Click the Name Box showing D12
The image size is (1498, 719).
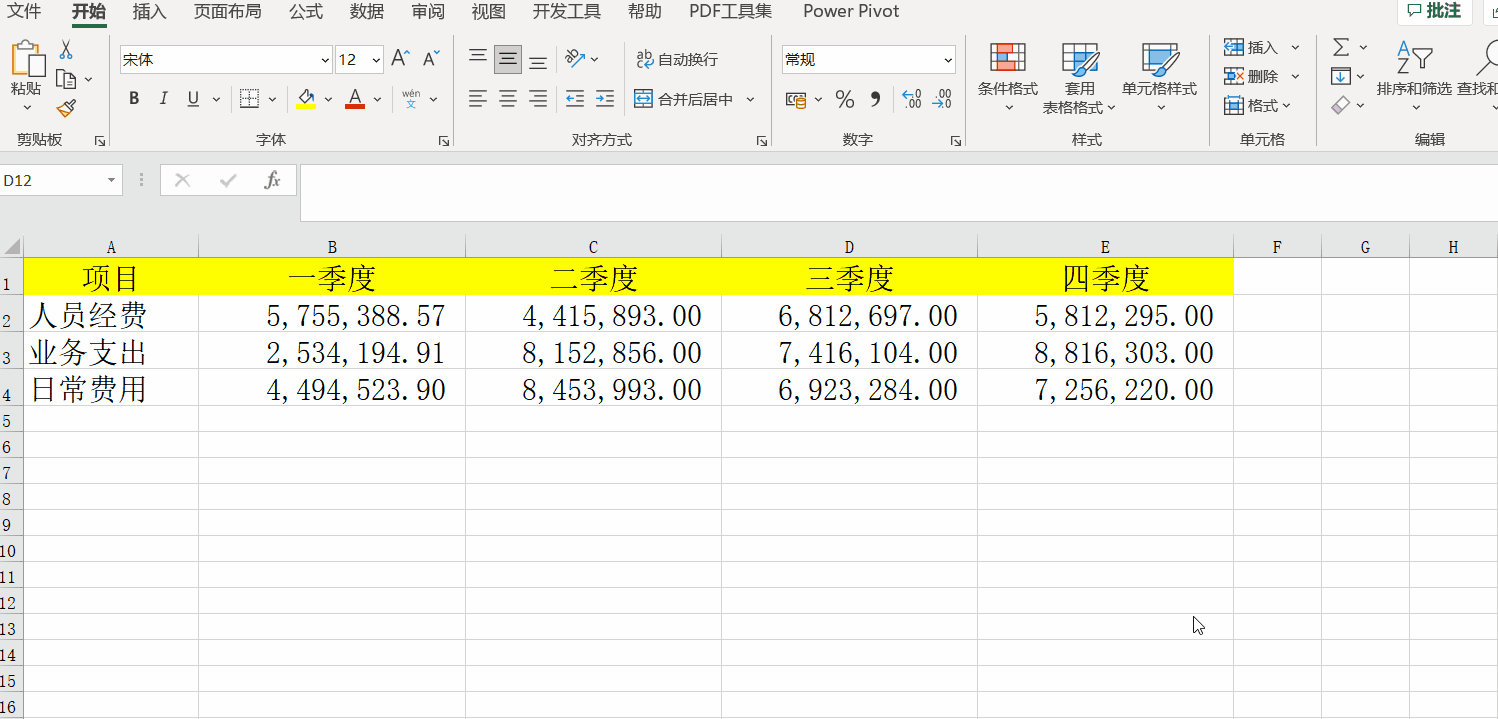(x=61, y=180)
